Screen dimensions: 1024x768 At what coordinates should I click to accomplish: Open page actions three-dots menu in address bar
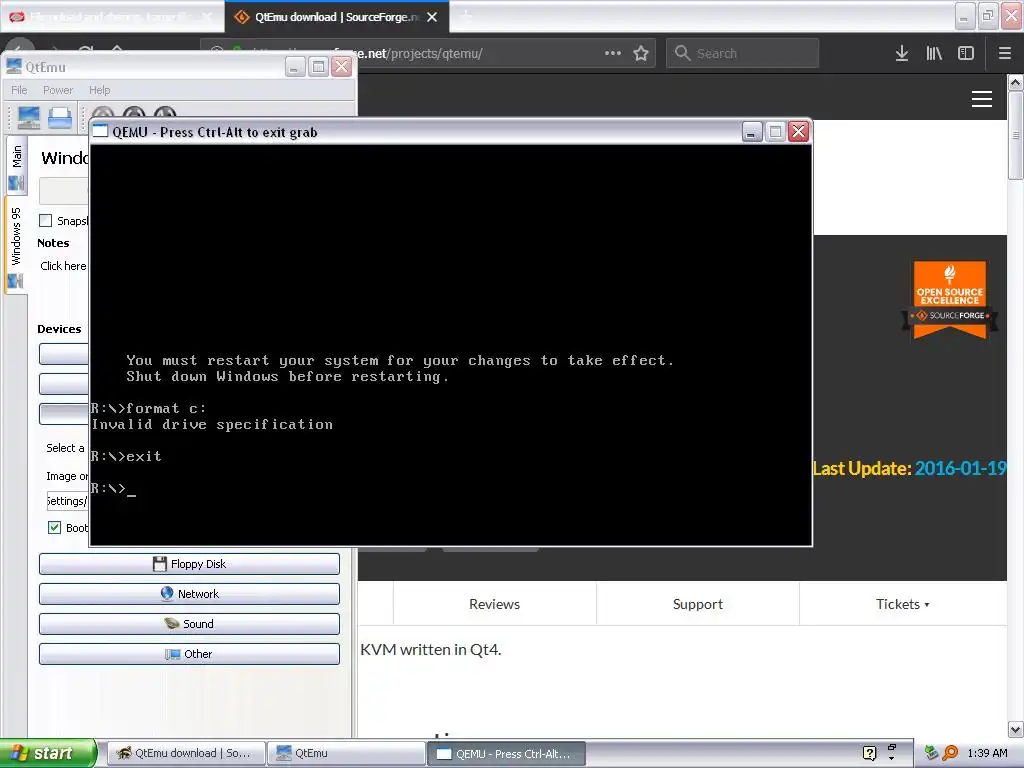tap(613, 53)
